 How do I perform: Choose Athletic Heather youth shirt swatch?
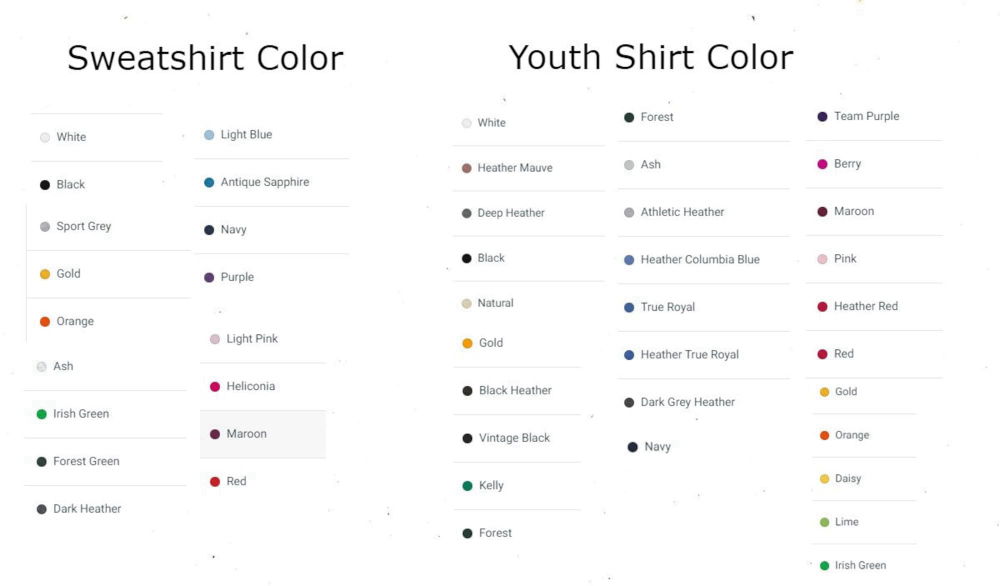point(629,212)
